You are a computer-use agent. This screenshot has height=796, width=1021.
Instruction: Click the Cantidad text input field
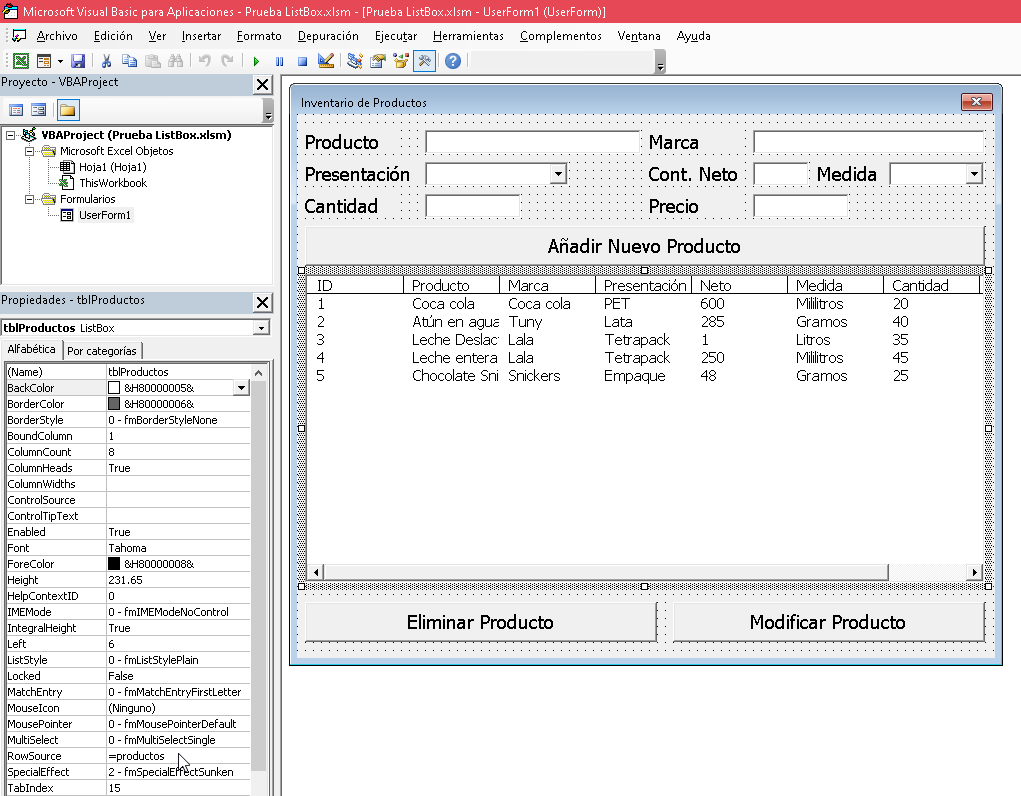point(473,206)
